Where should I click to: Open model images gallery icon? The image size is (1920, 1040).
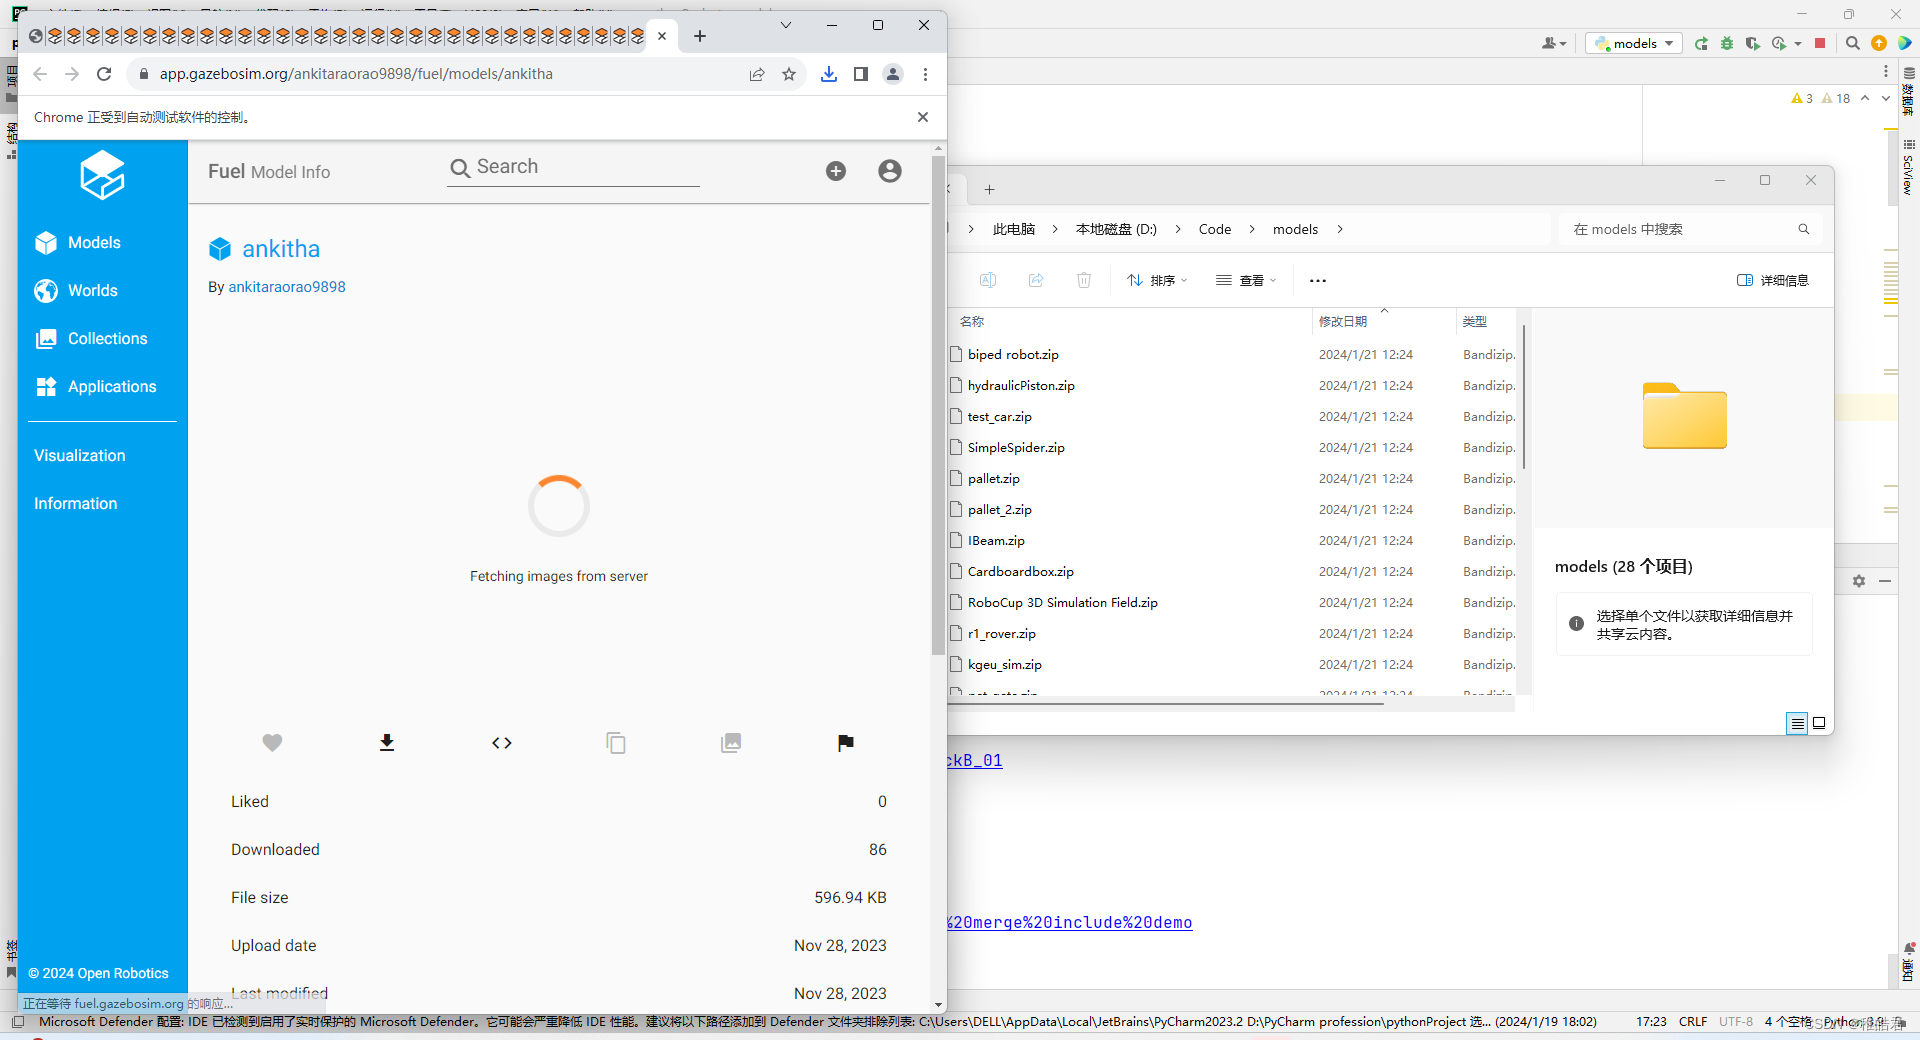[x=731, y=742]
